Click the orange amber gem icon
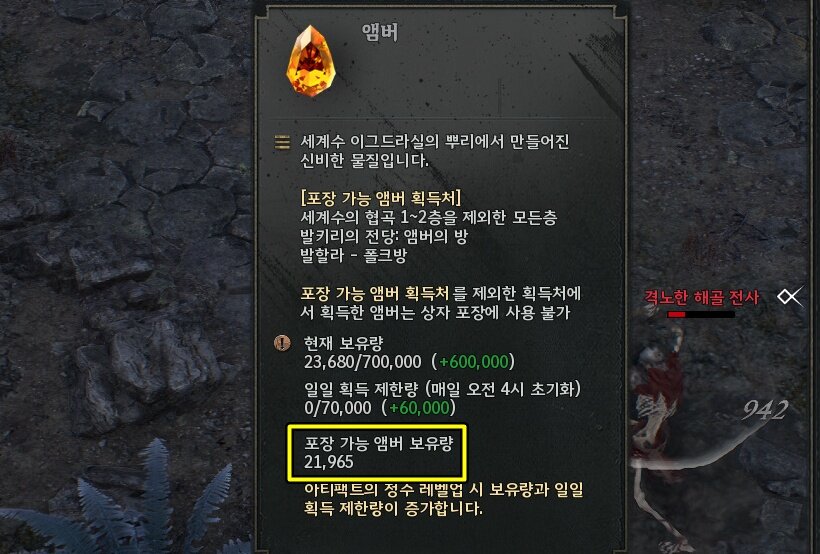The width and height of the screenshot is (820, 554). (x=311, y=61)
